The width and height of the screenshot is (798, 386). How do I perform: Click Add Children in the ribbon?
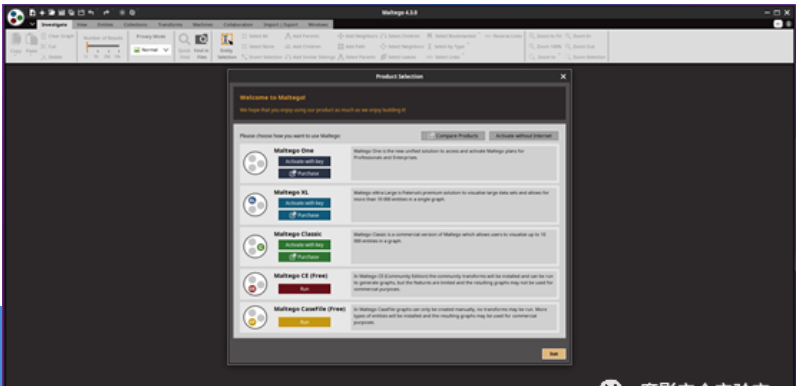pyautogui.click(x=303, y=46)
